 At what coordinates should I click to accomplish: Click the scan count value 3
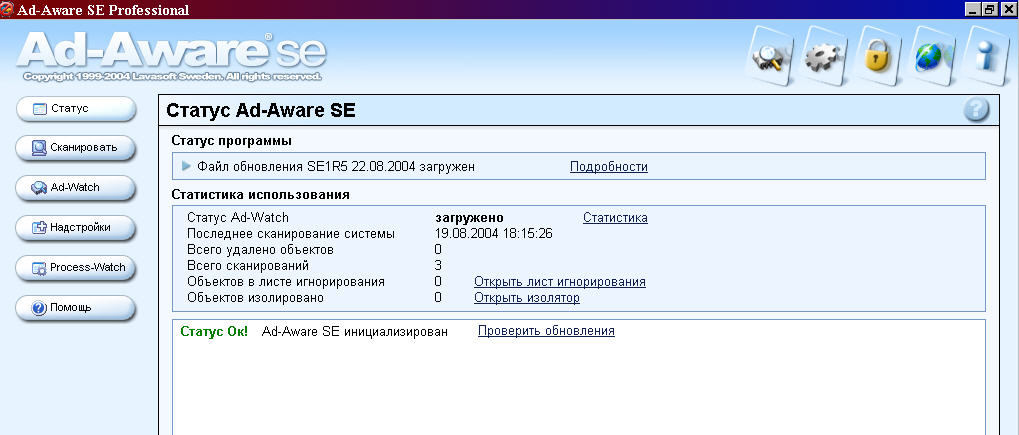point(438,265)
